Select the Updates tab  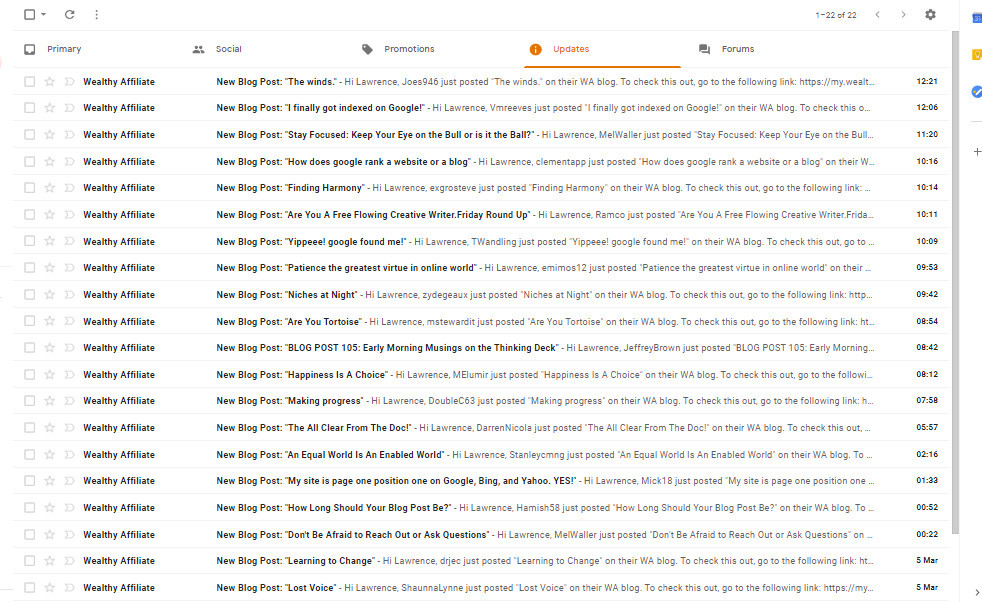click(601, 49)
